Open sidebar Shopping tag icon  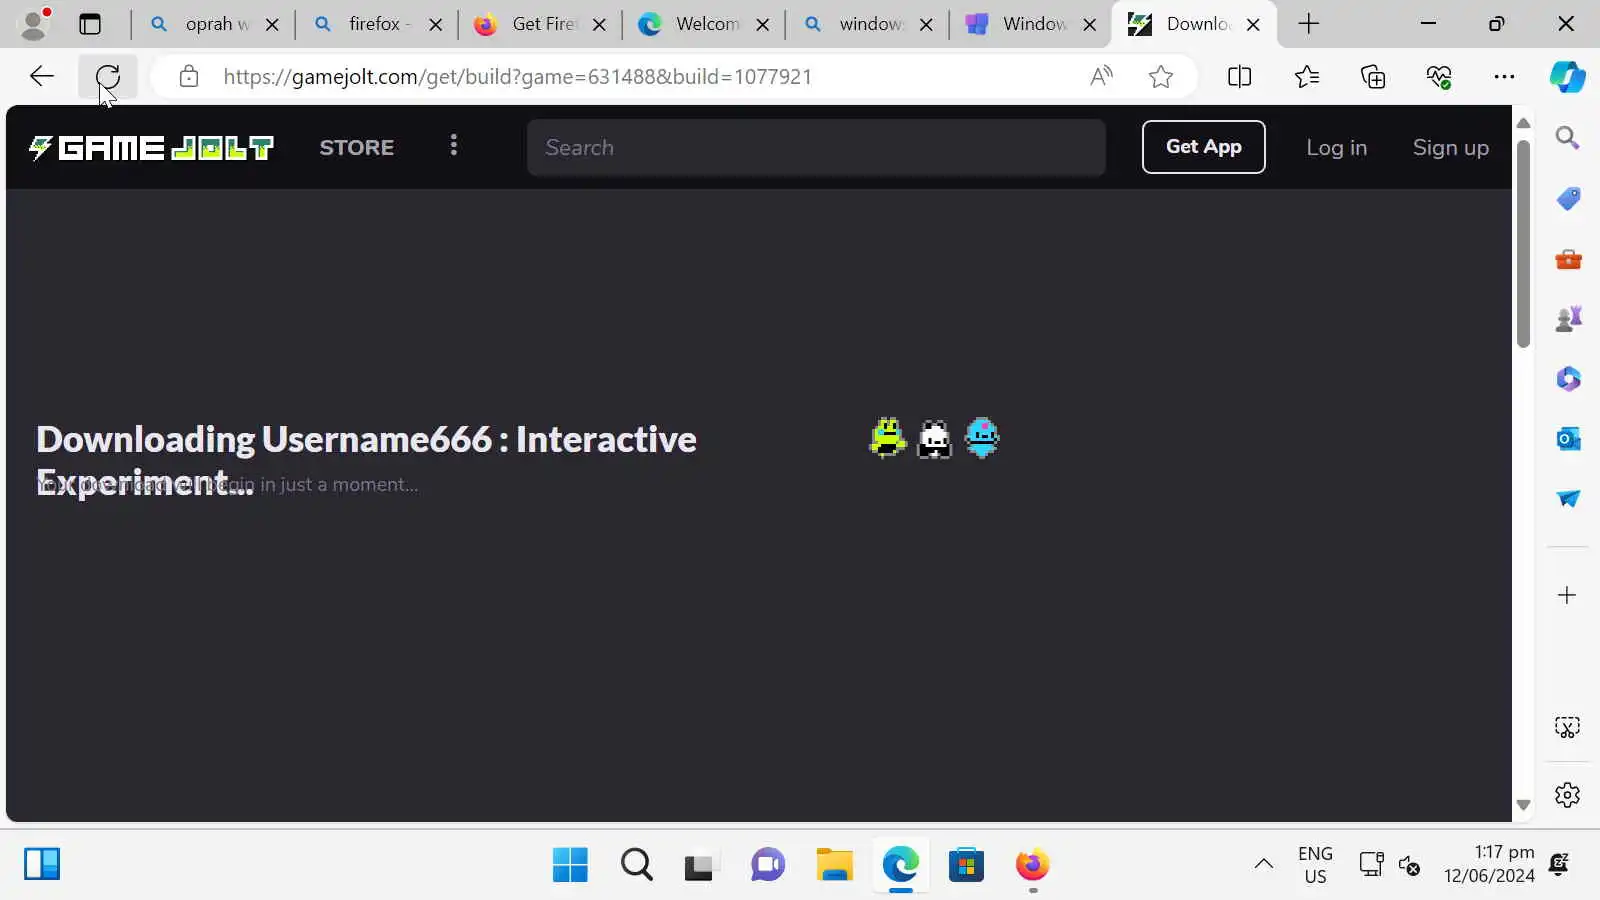coord(1568,199)
